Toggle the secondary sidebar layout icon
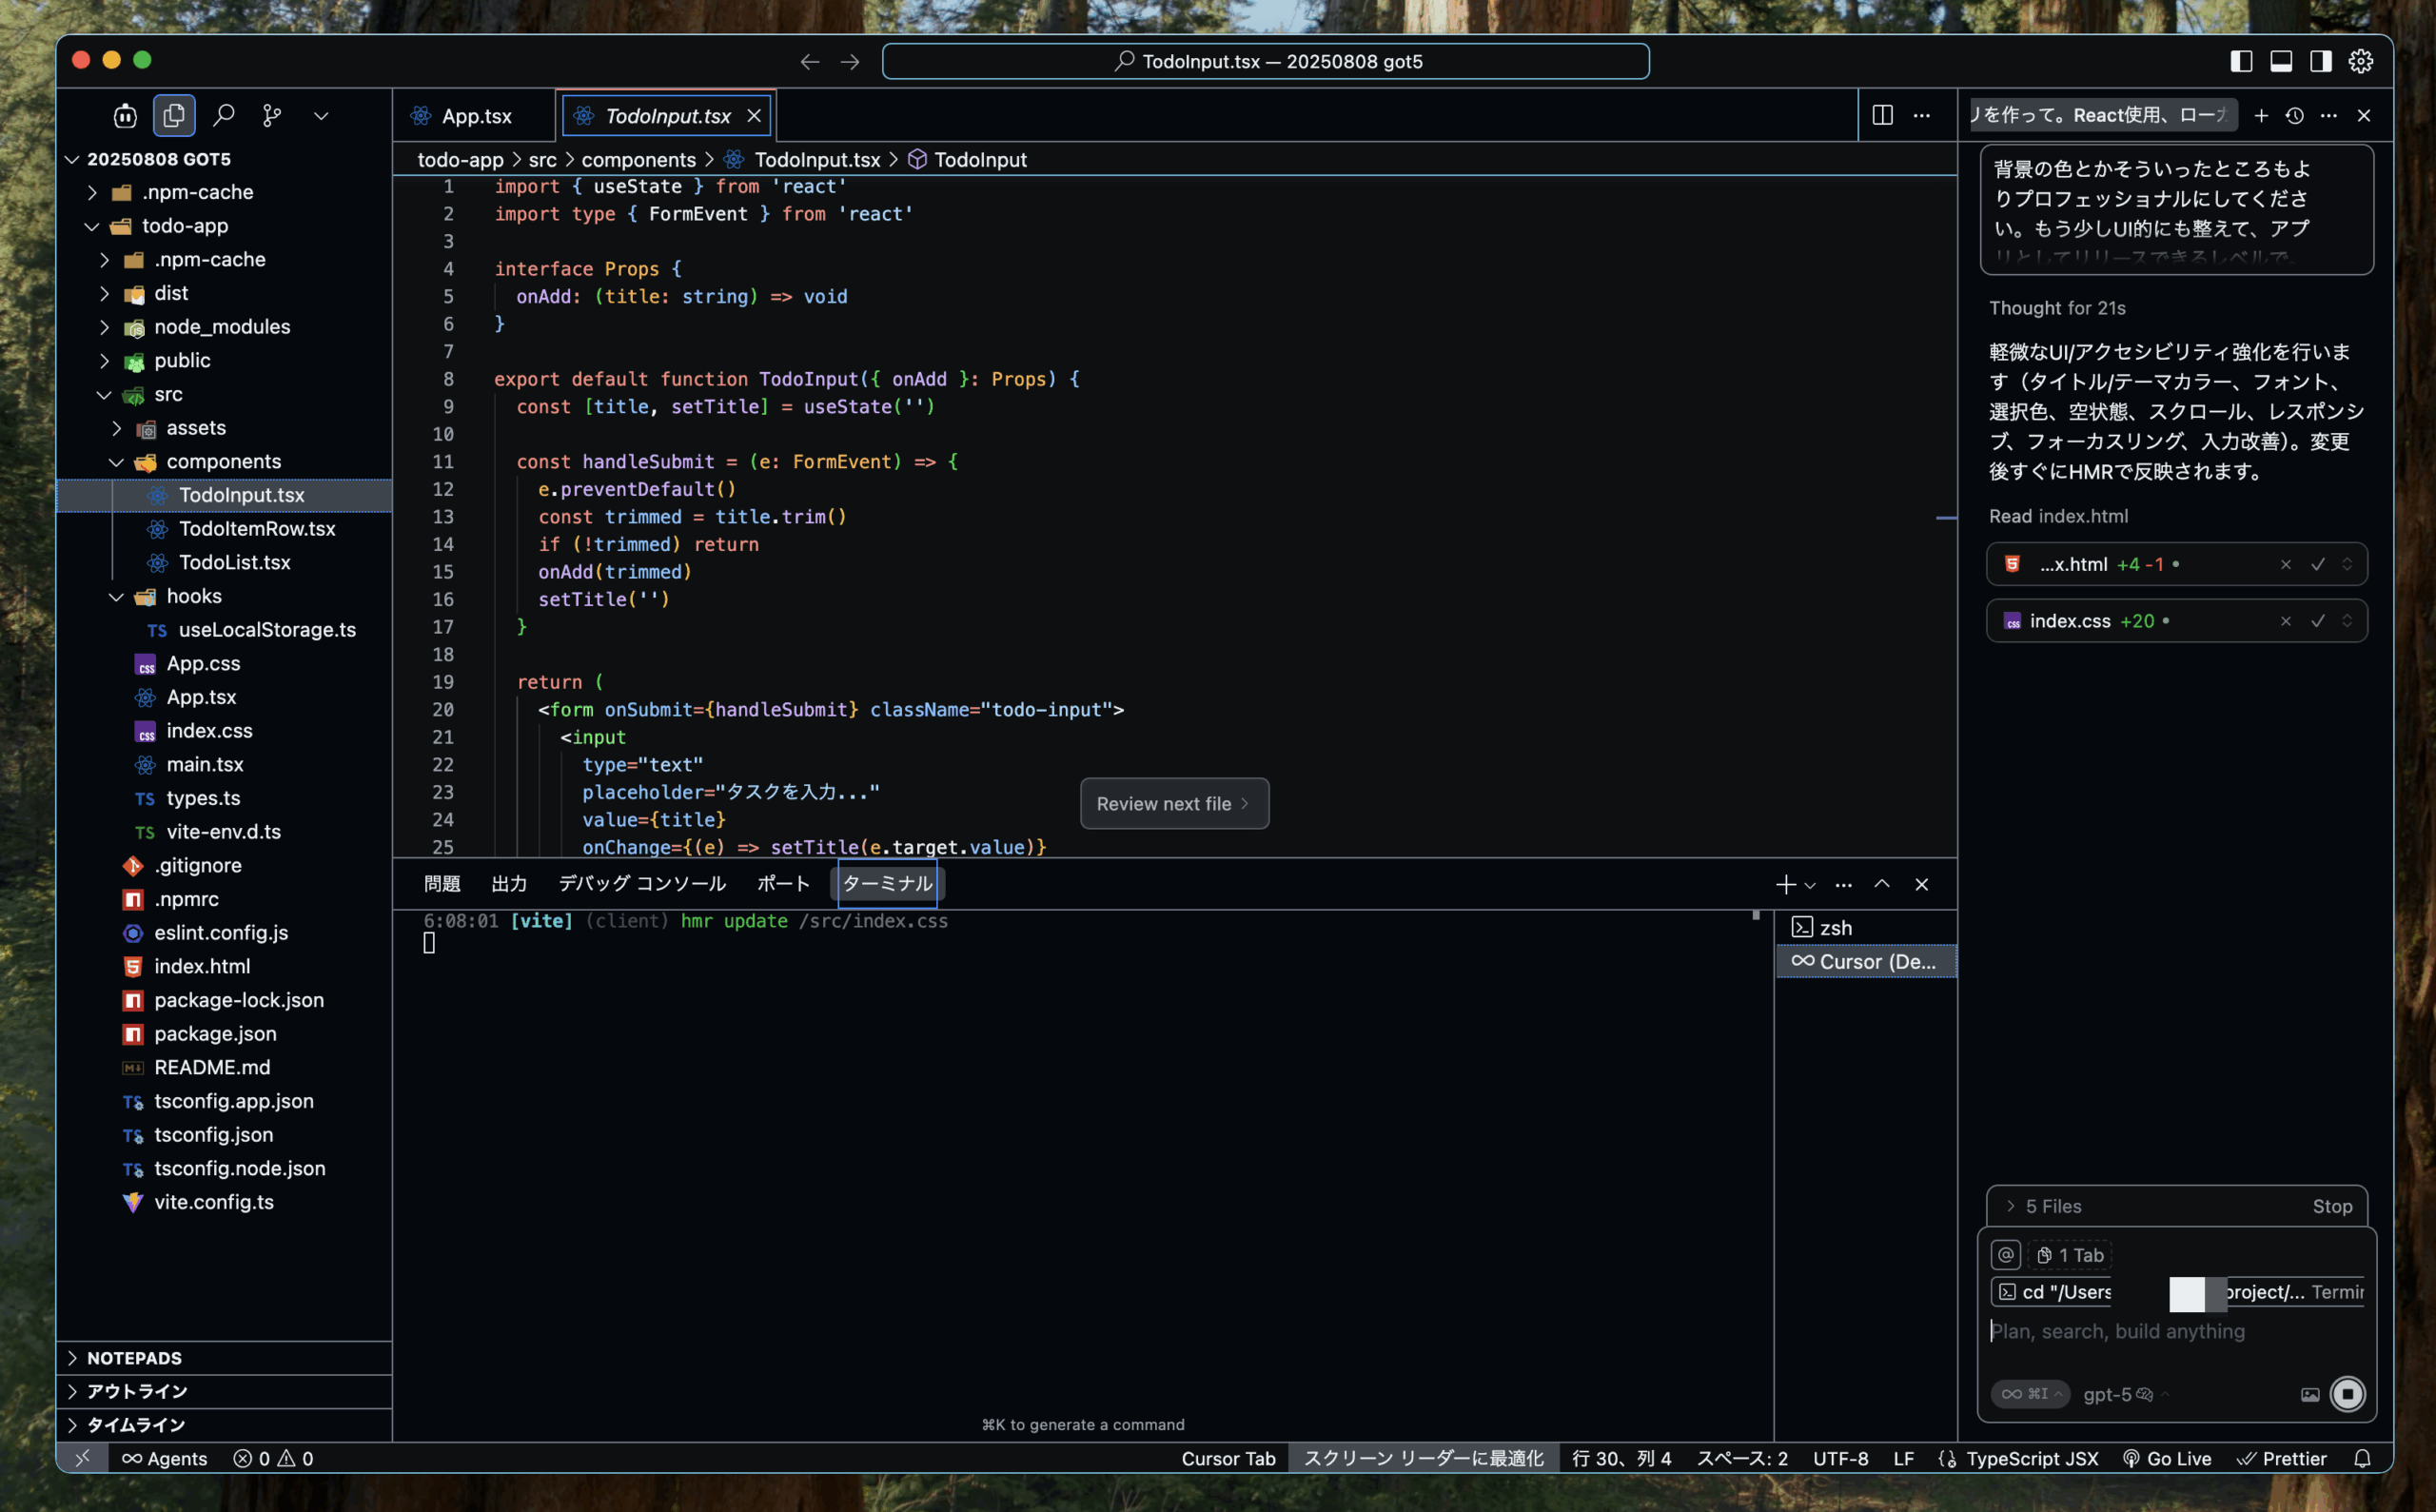The image size is (2436, 1512). [x=2321, y=61]
